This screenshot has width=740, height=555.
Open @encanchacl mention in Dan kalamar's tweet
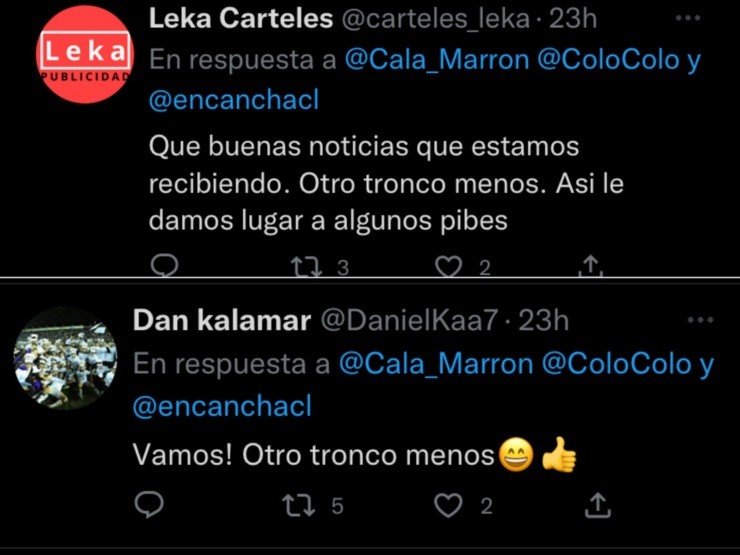(x=222, y=406)
